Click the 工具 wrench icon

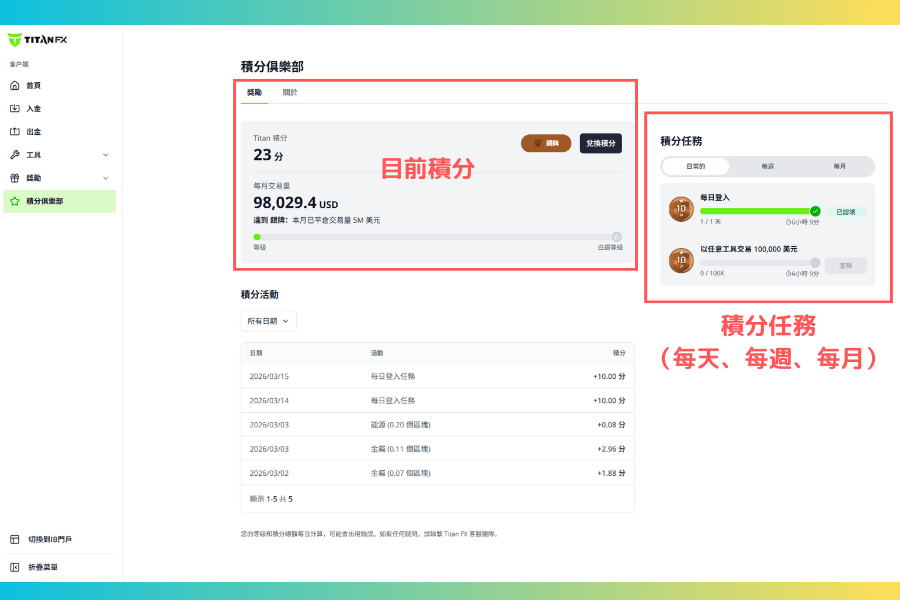click(14, 155)
